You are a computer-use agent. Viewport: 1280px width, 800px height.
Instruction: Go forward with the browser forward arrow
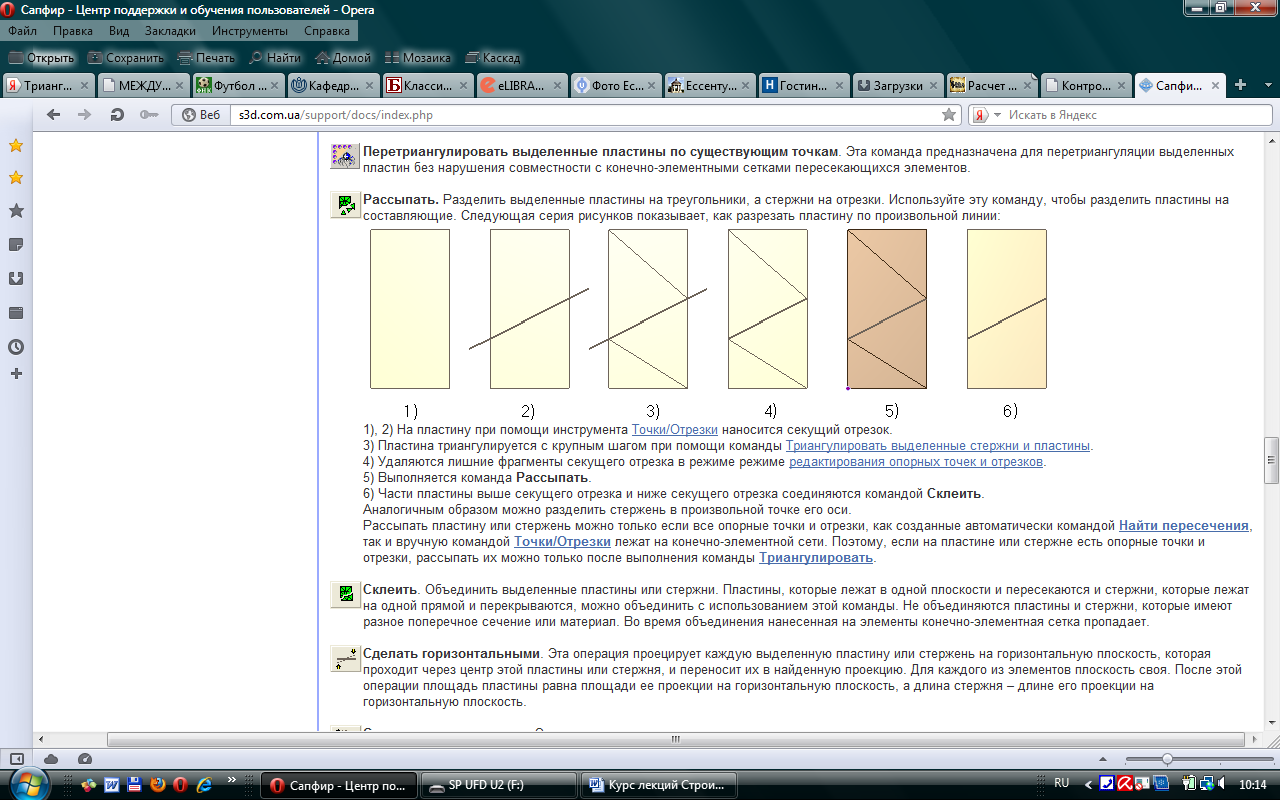[85, 115]
